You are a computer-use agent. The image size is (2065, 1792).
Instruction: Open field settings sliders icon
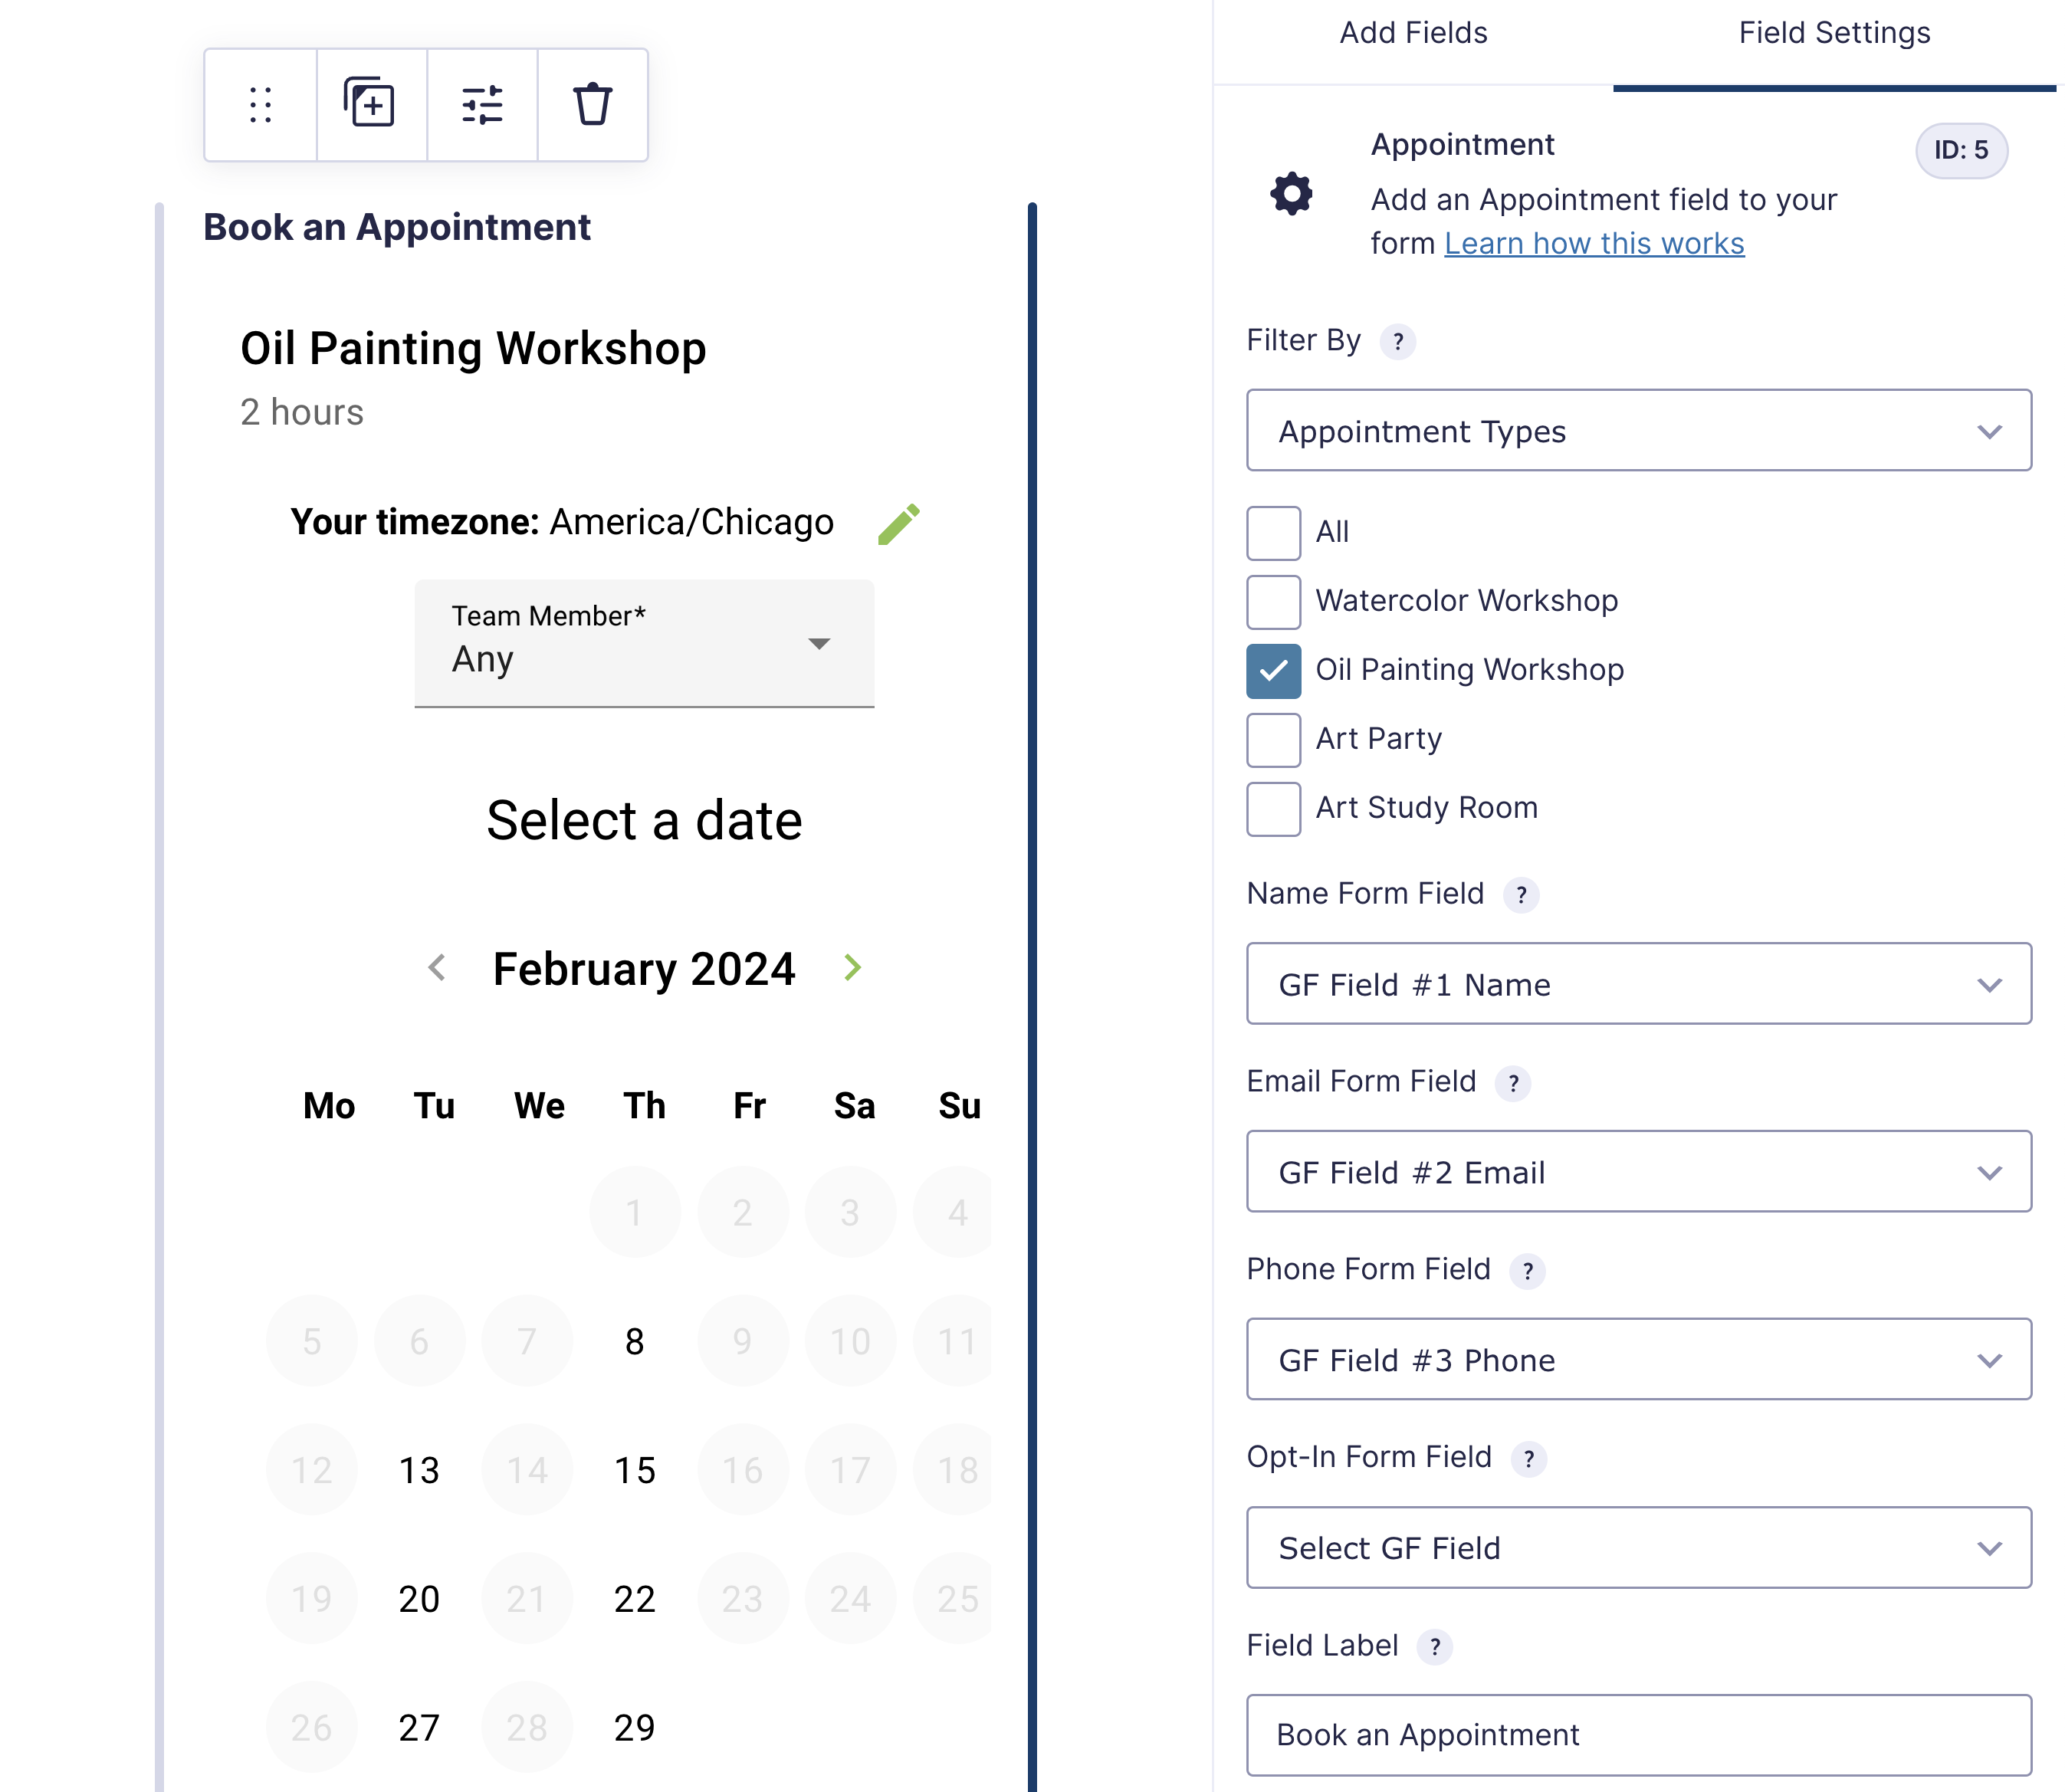point(482,104)
